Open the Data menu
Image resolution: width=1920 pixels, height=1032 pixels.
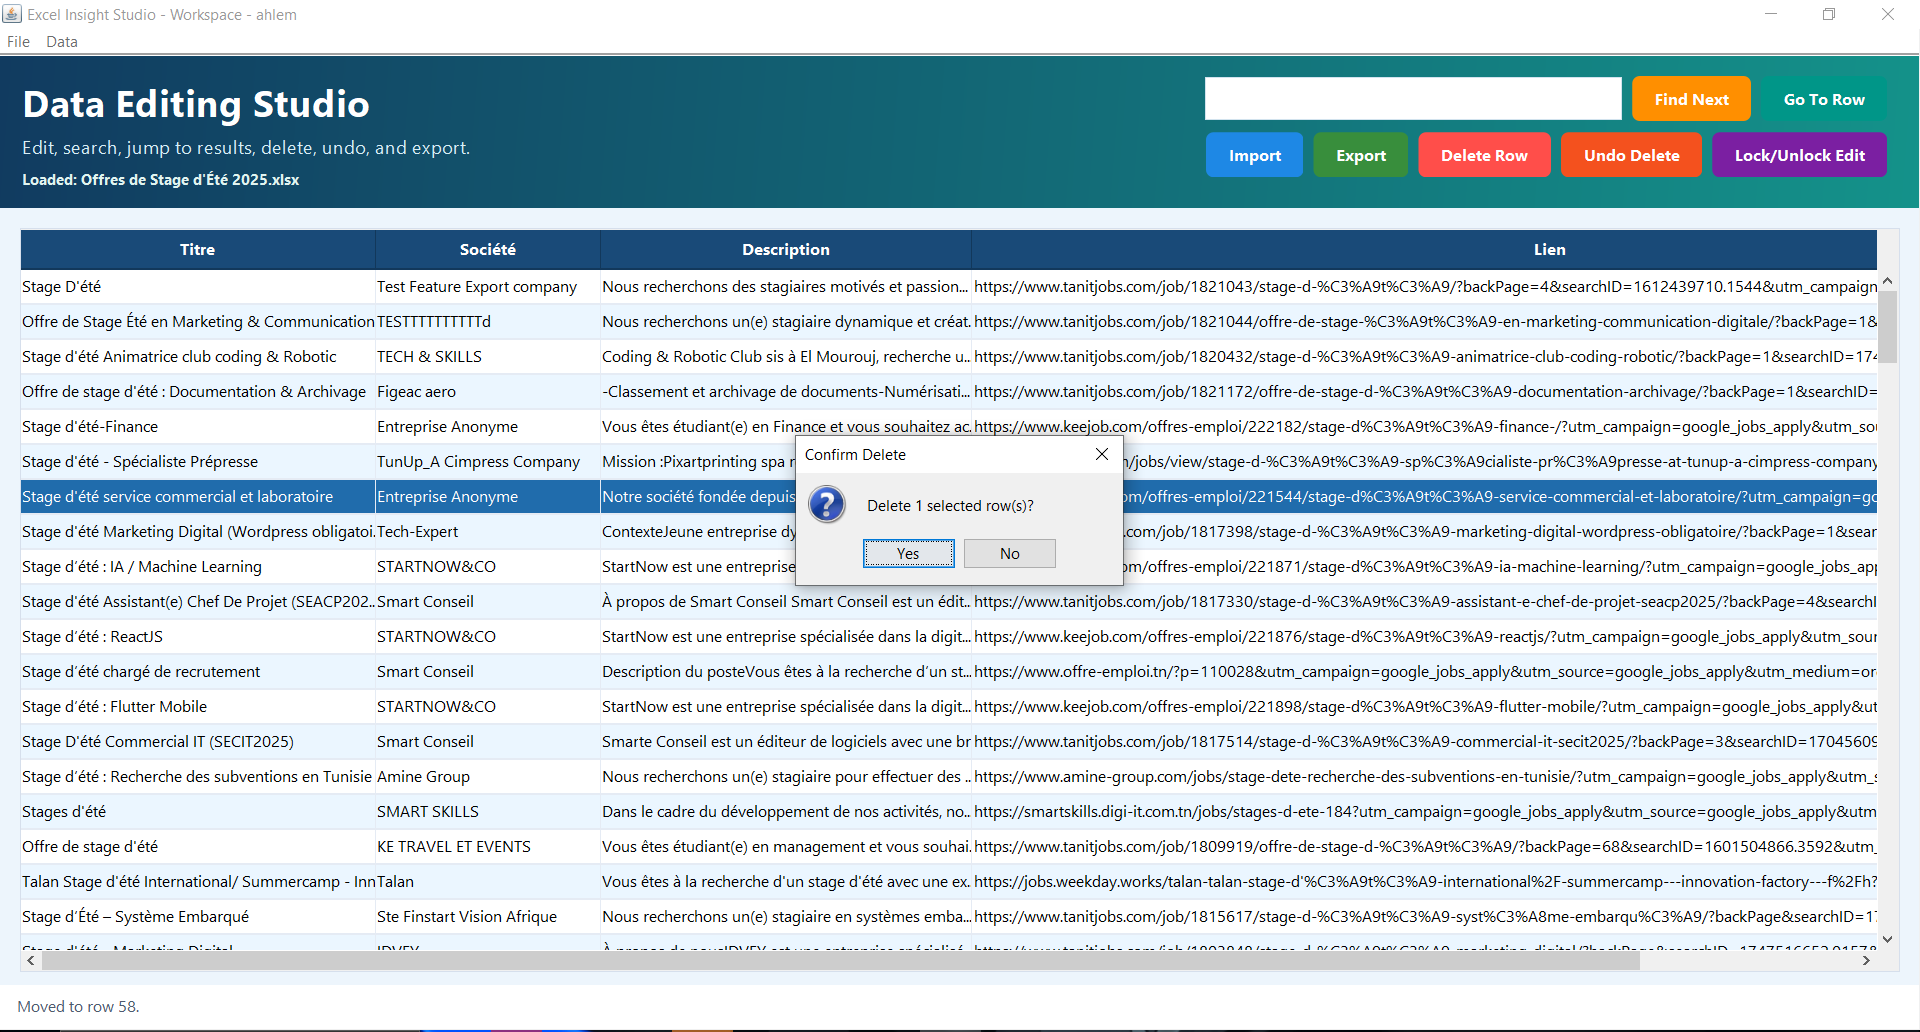coord(62,41)
